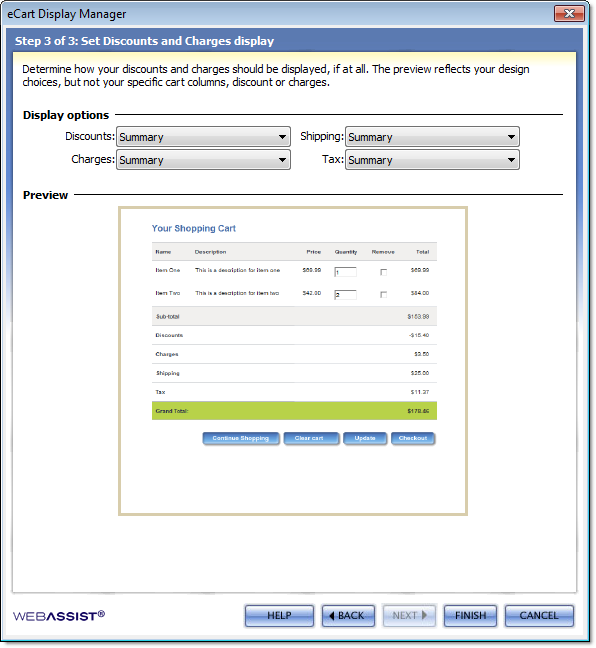Open the Discounts display dropdown
This screenshot has height=648, width=596.
pos(203,137)
